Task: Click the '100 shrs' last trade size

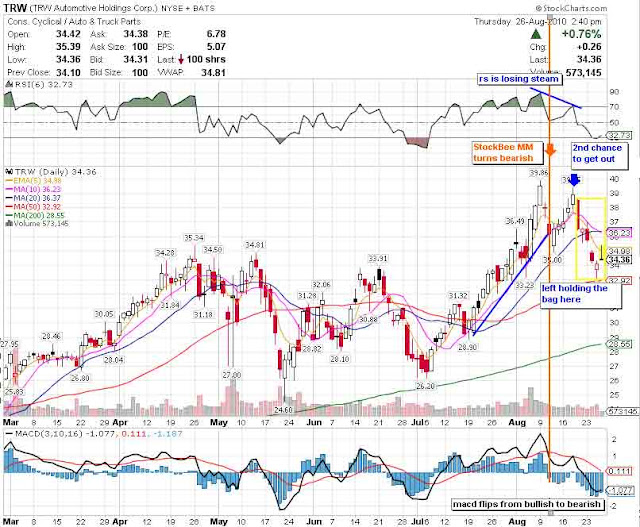Action: click(x=206, y=60)
